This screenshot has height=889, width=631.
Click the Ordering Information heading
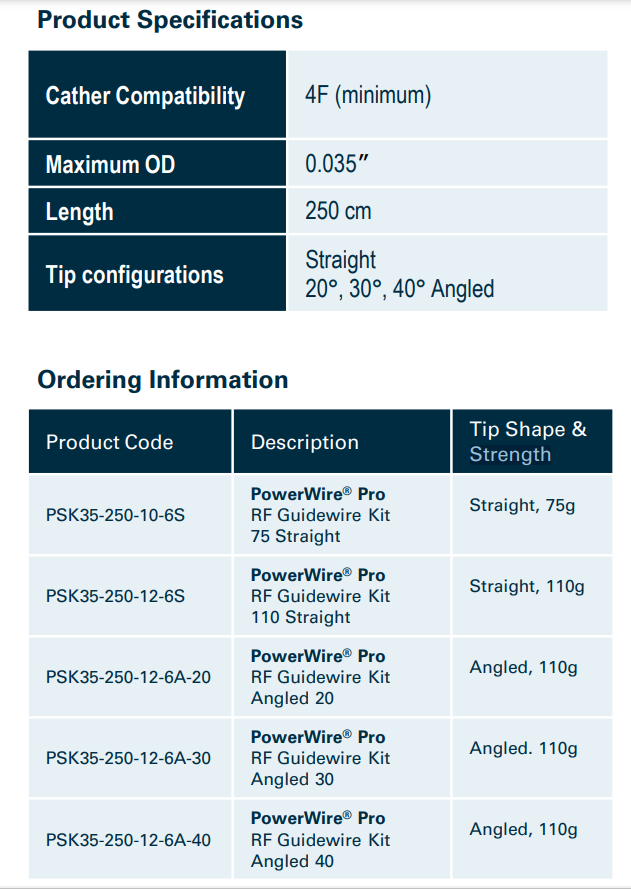tap(163, 380)
